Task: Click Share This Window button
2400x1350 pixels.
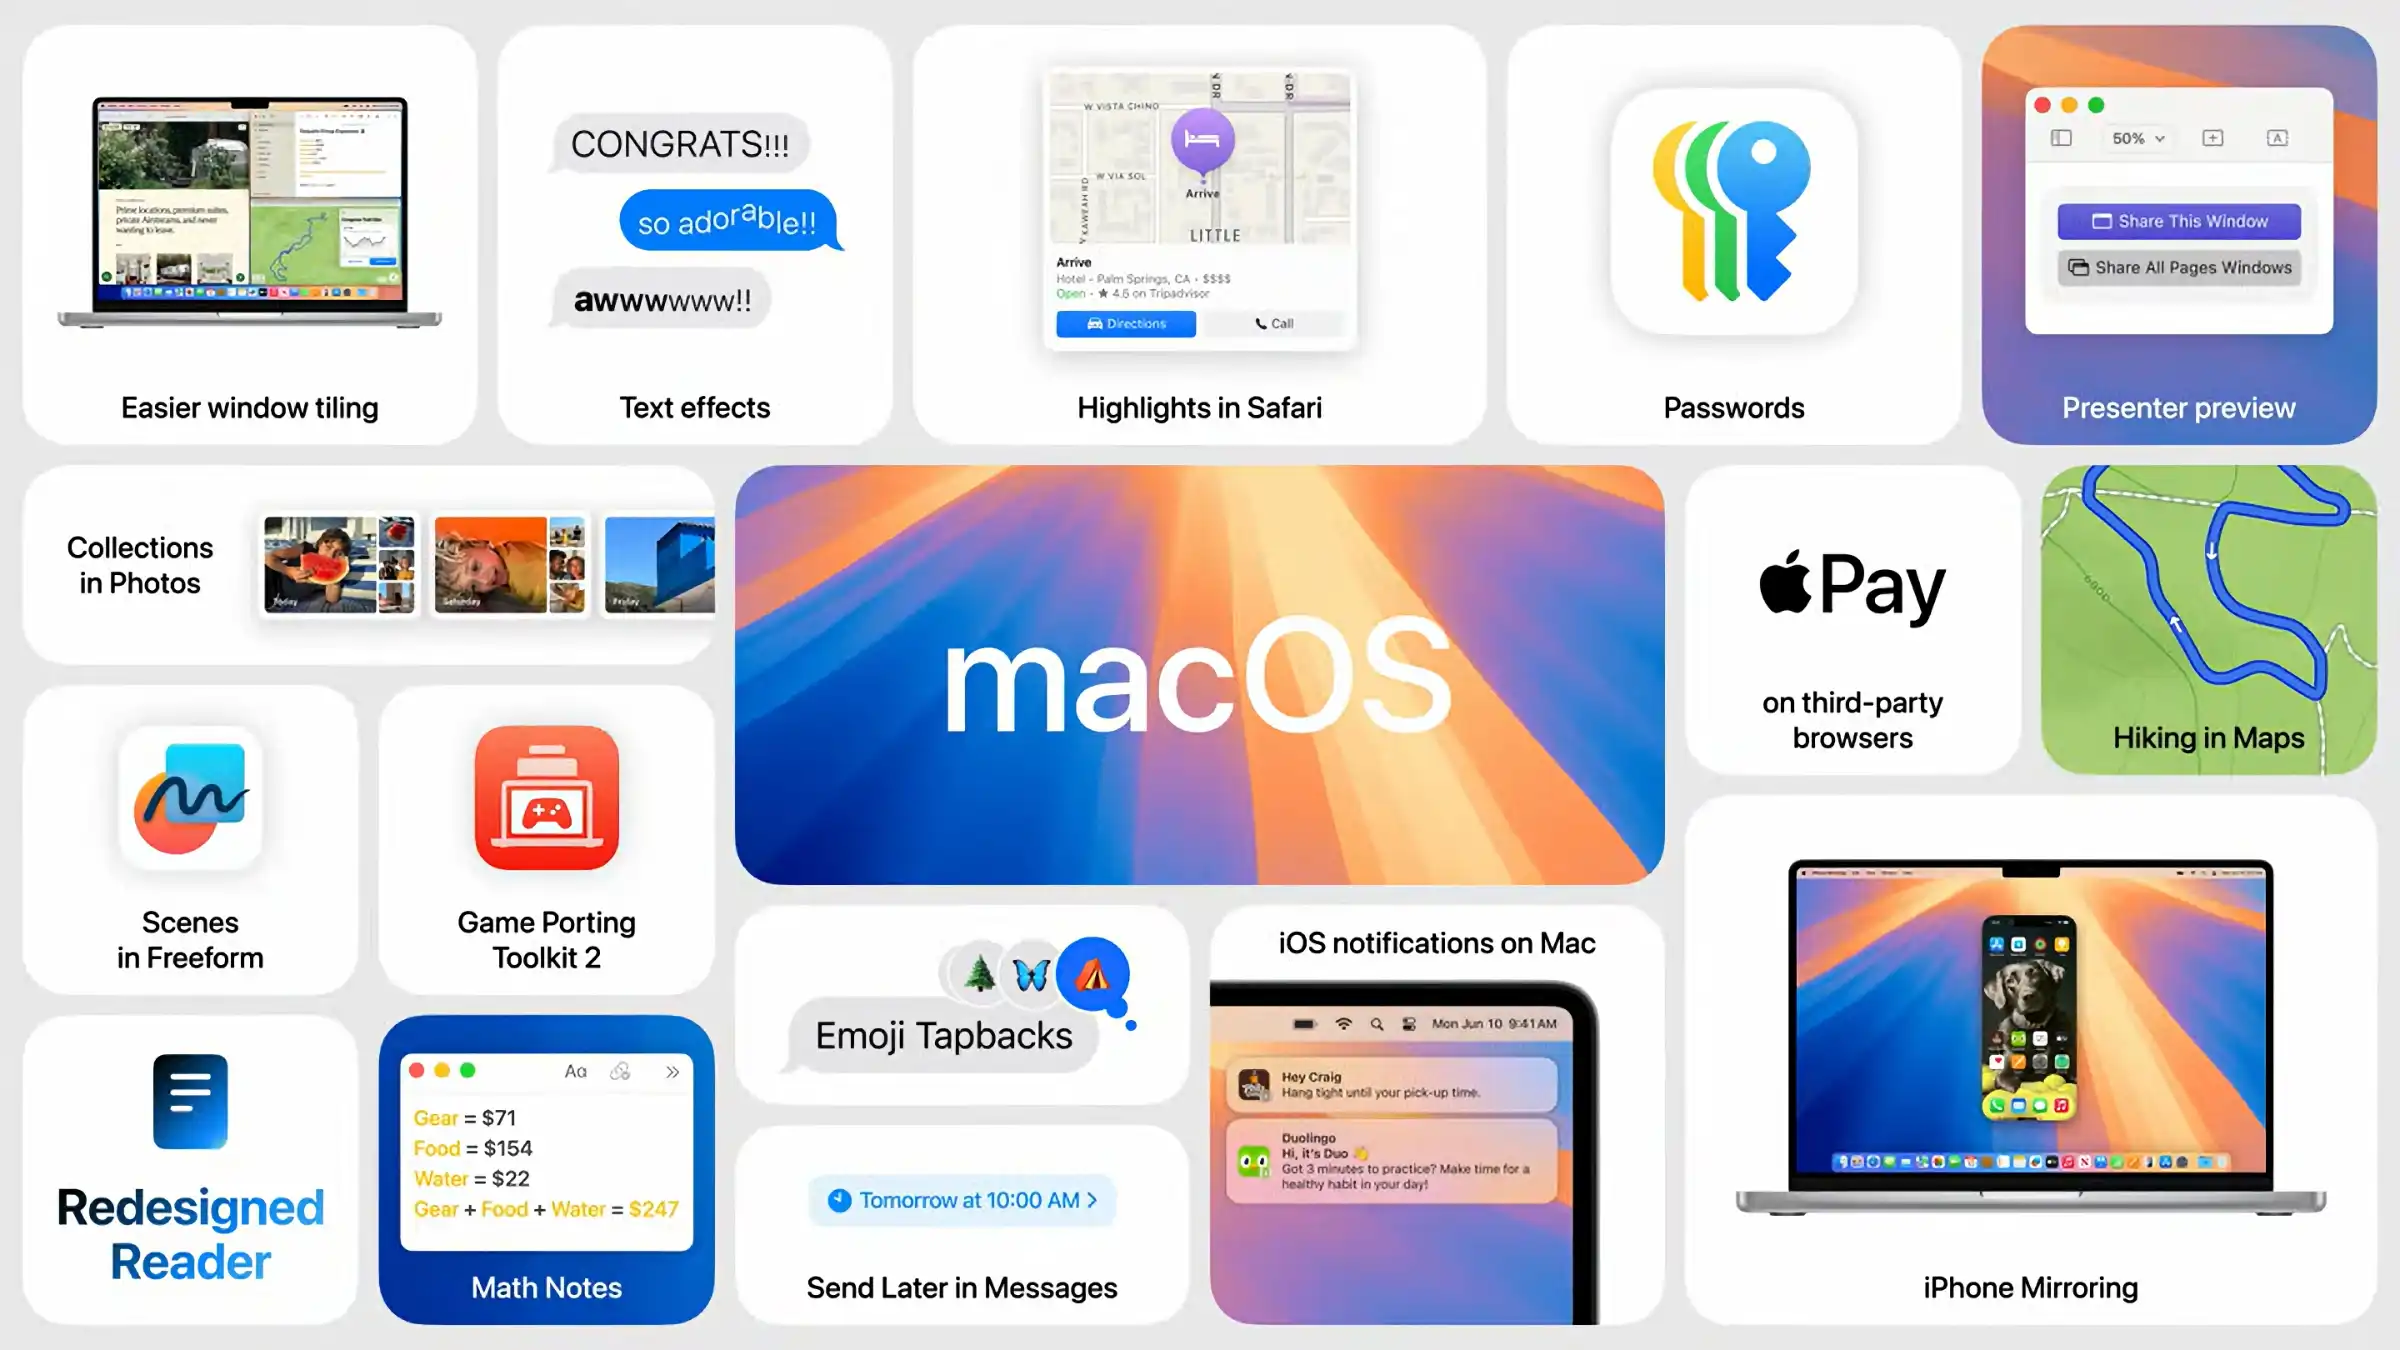Action: point(2179,221)
